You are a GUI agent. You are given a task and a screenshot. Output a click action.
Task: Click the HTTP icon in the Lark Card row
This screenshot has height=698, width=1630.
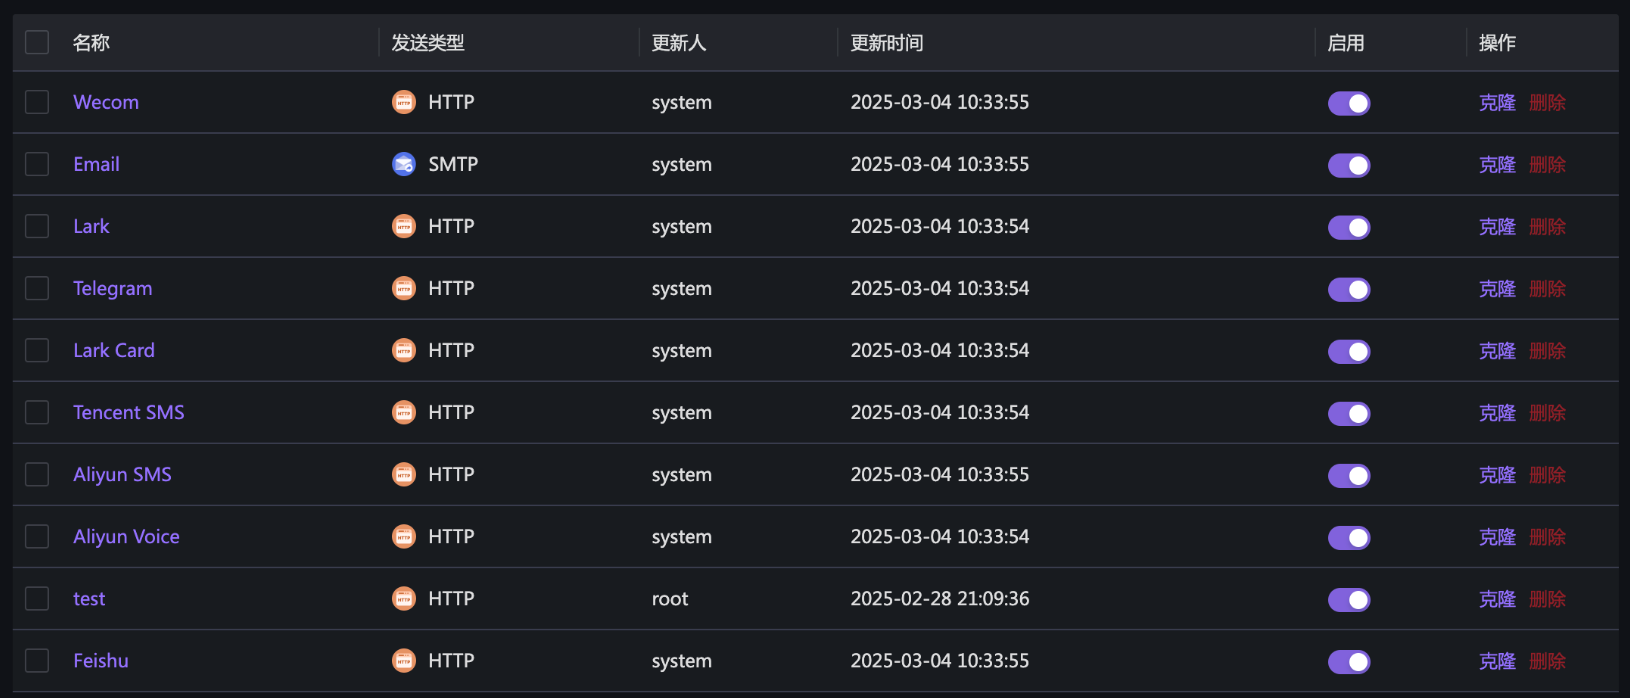tap(404, 350)
